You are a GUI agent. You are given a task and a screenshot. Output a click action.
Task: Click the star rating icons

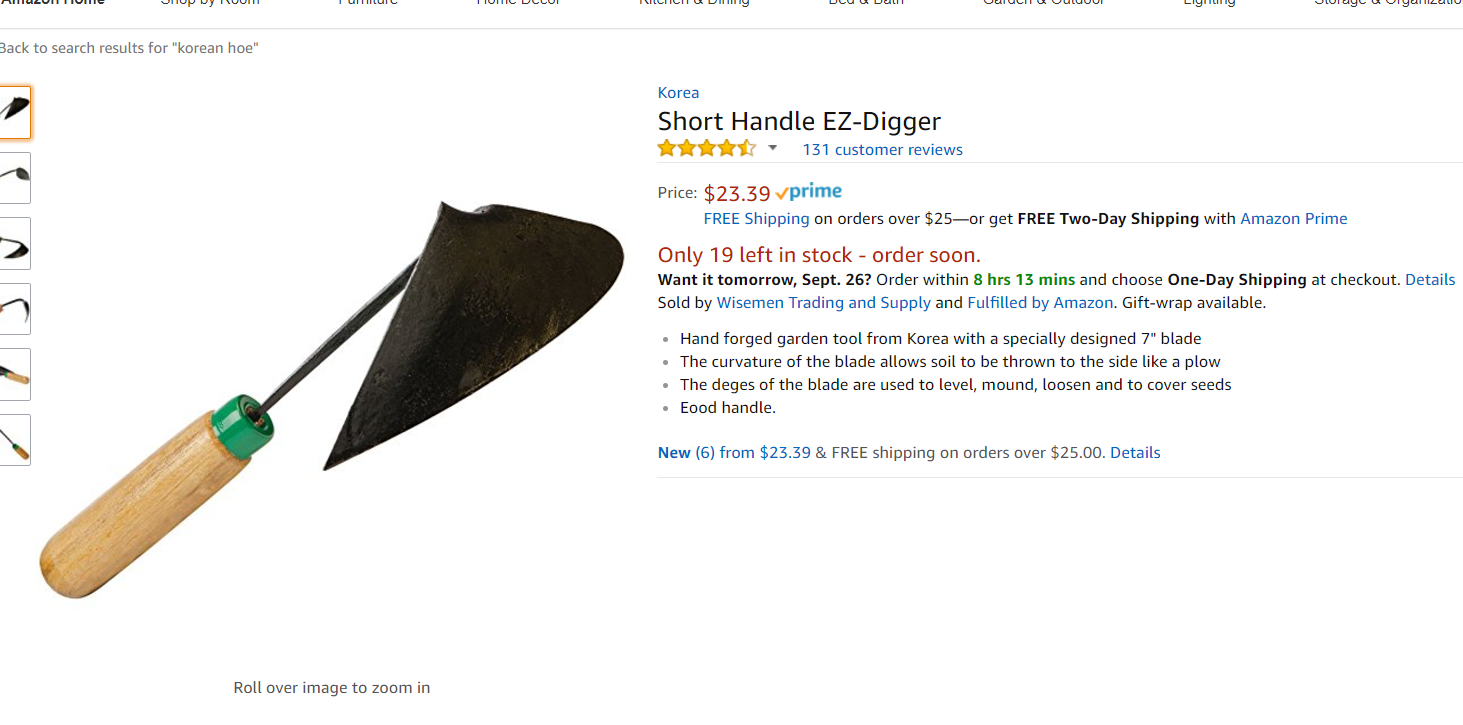pos(707,149)
